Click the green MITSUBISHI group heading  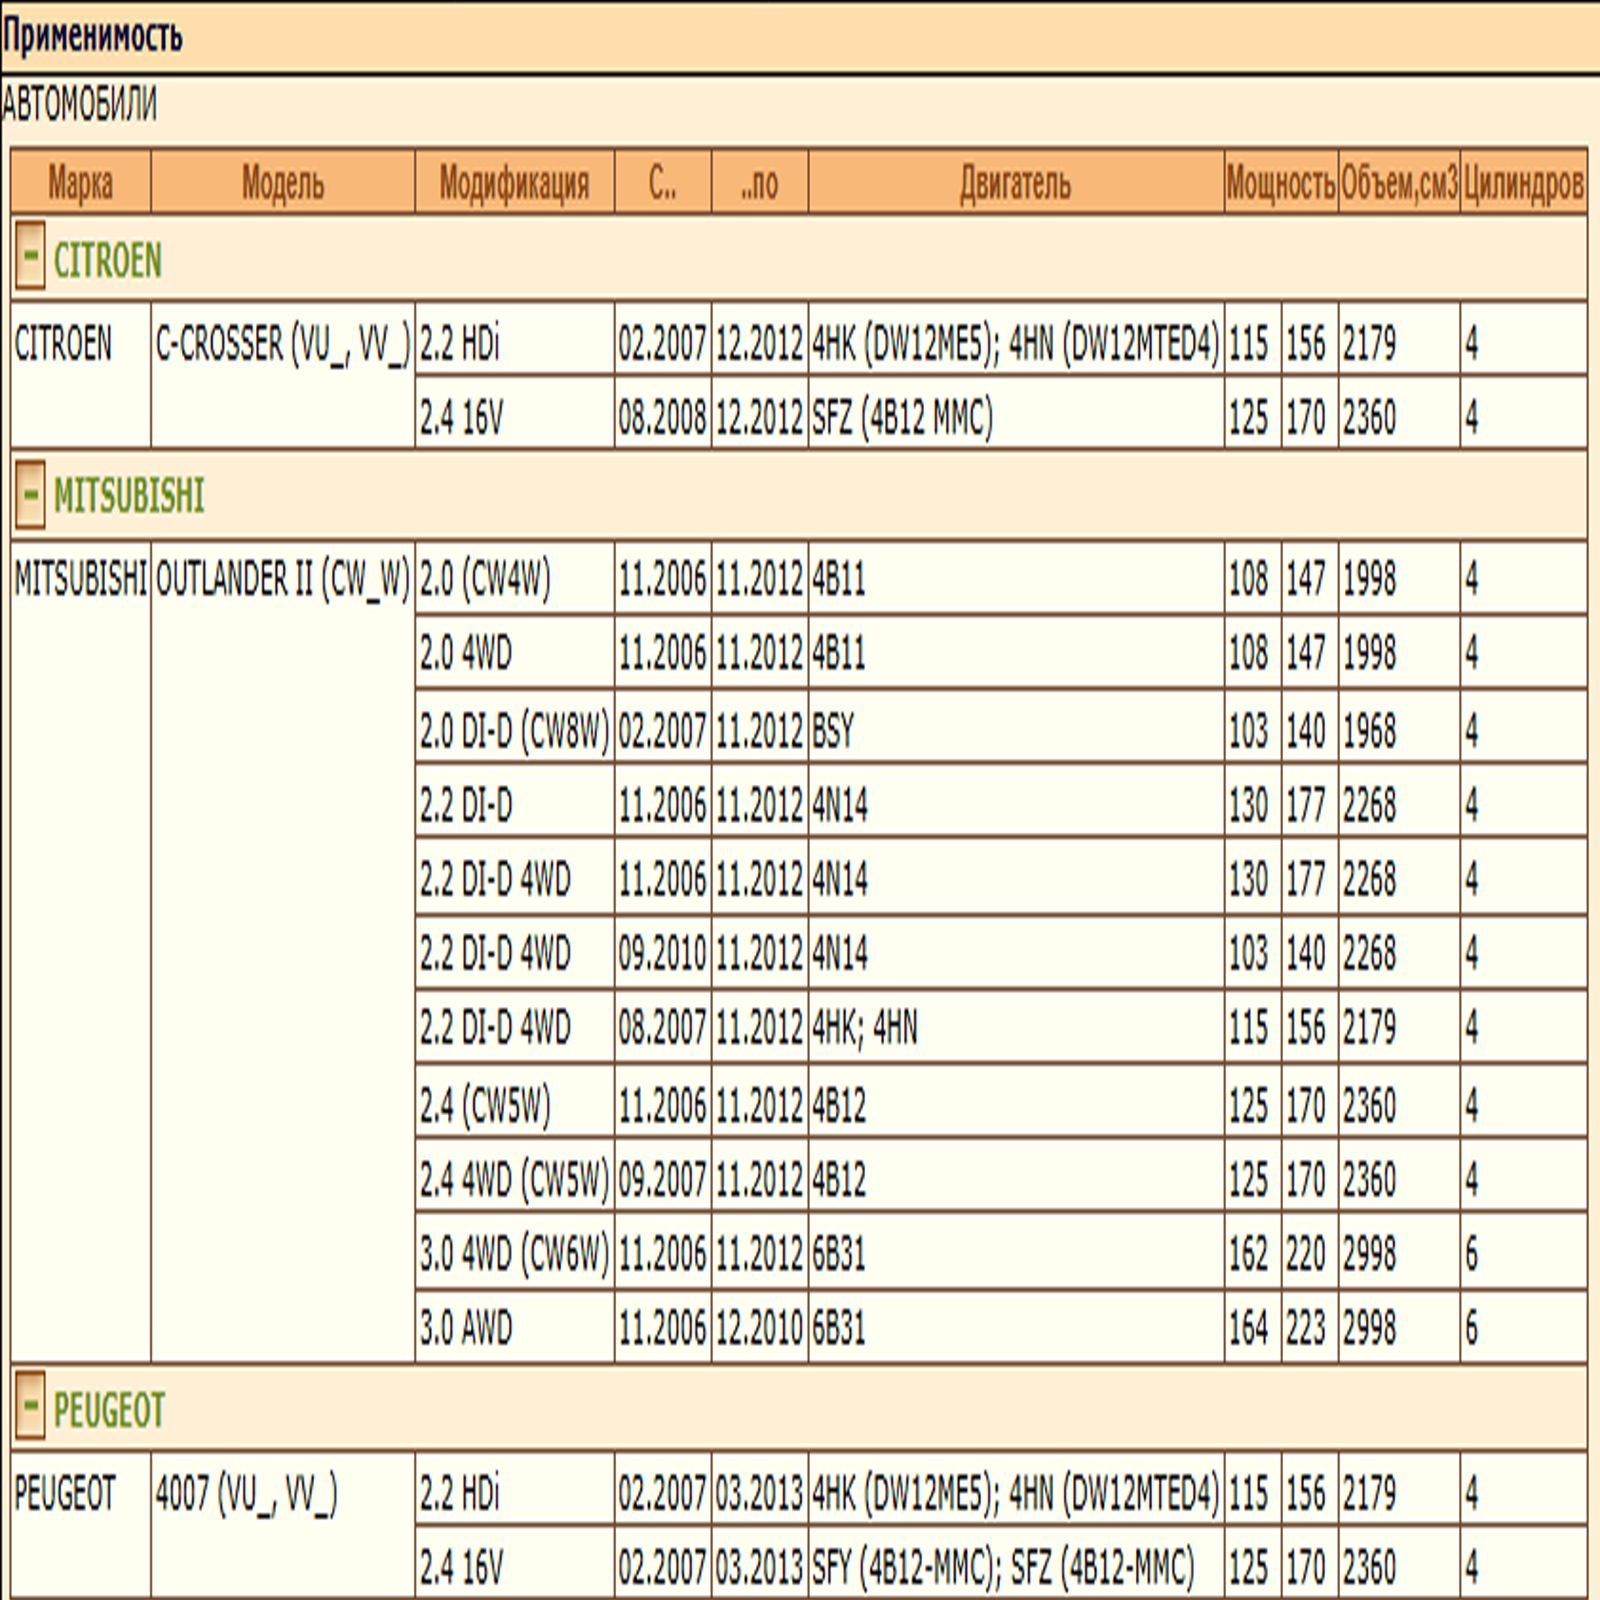pyautogui.click(x=128, y=496)
